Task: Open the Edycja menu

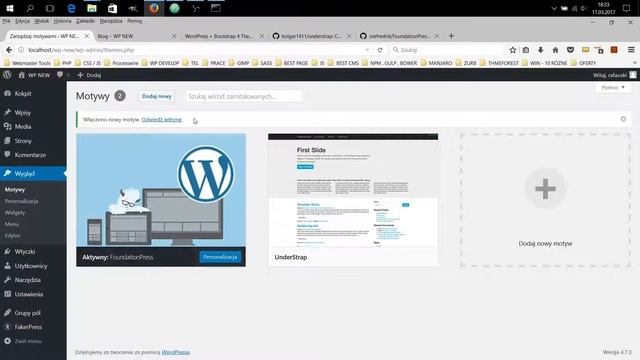Action: click(x=22, y=21)
